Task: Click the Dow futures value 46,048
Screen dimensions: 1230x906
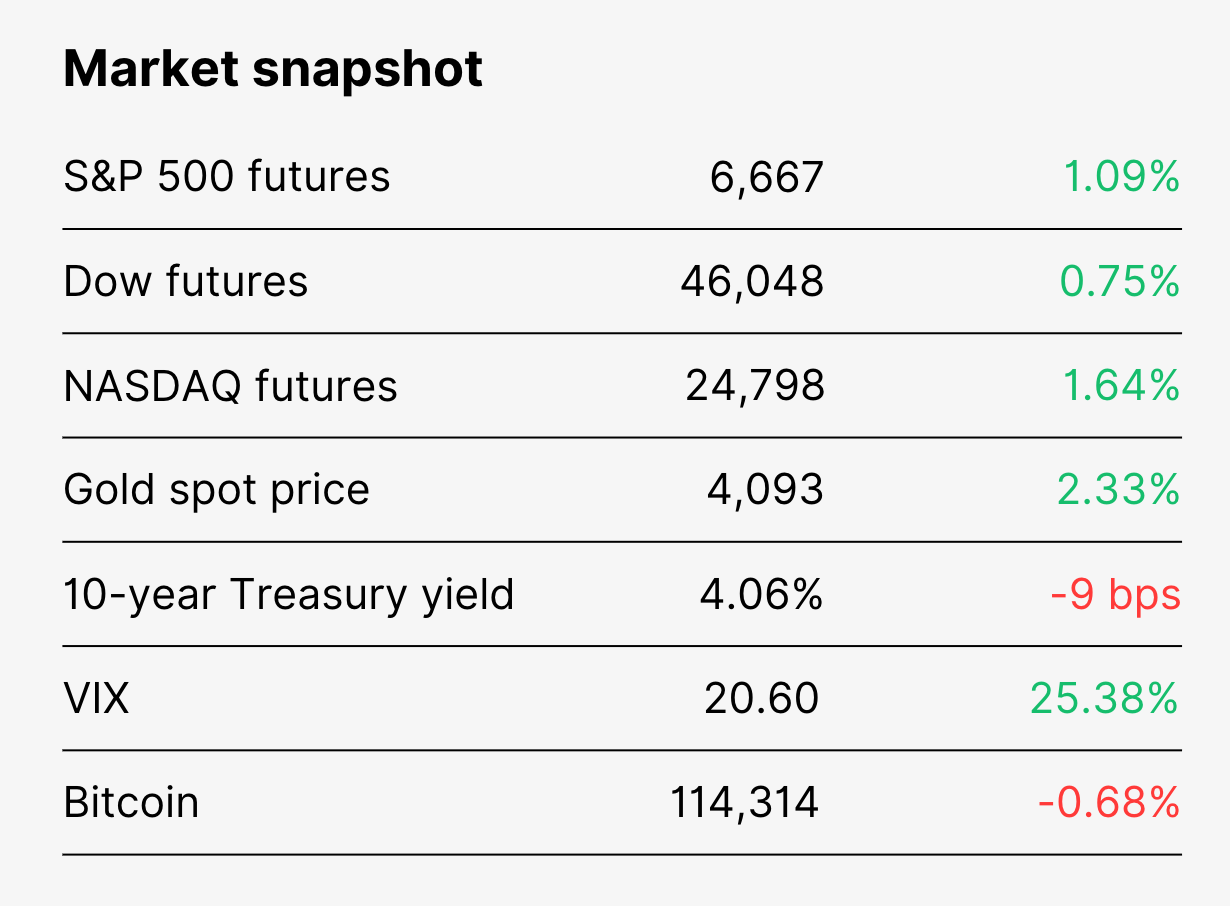Action: 753,282
